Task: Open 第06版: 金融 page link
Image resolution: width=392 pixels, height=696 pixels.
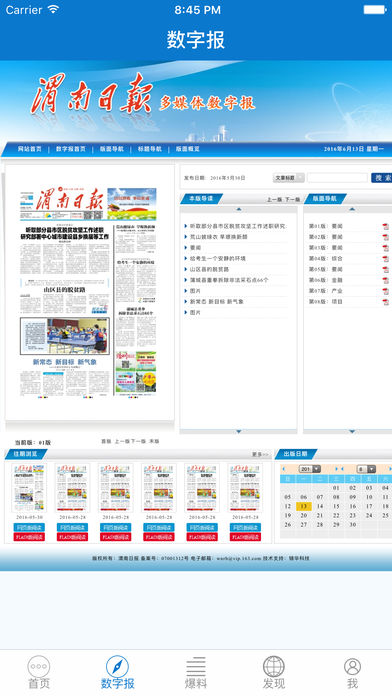Action: coord(326,280)
